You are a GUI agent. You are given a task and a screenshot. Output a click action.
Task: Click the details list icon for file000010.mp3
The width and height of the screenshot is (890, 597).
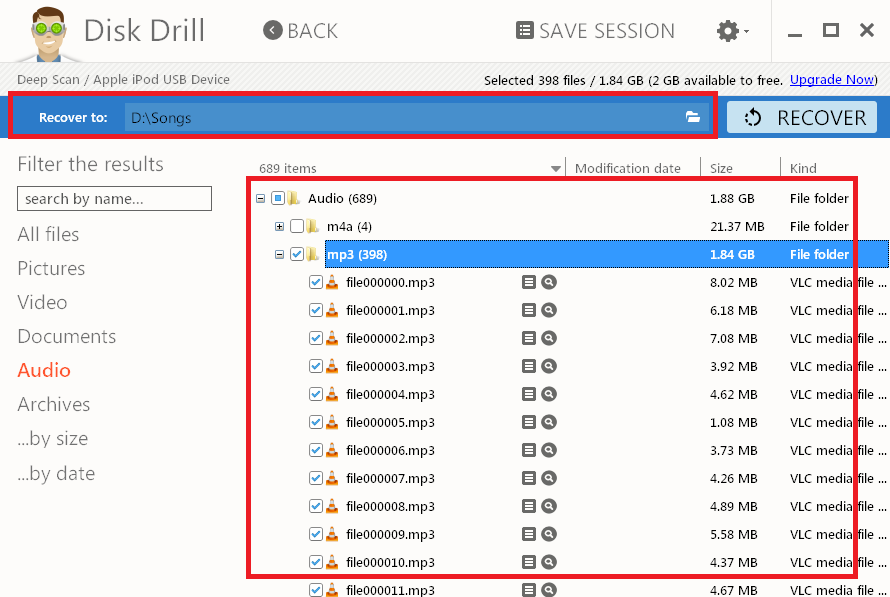529,563
